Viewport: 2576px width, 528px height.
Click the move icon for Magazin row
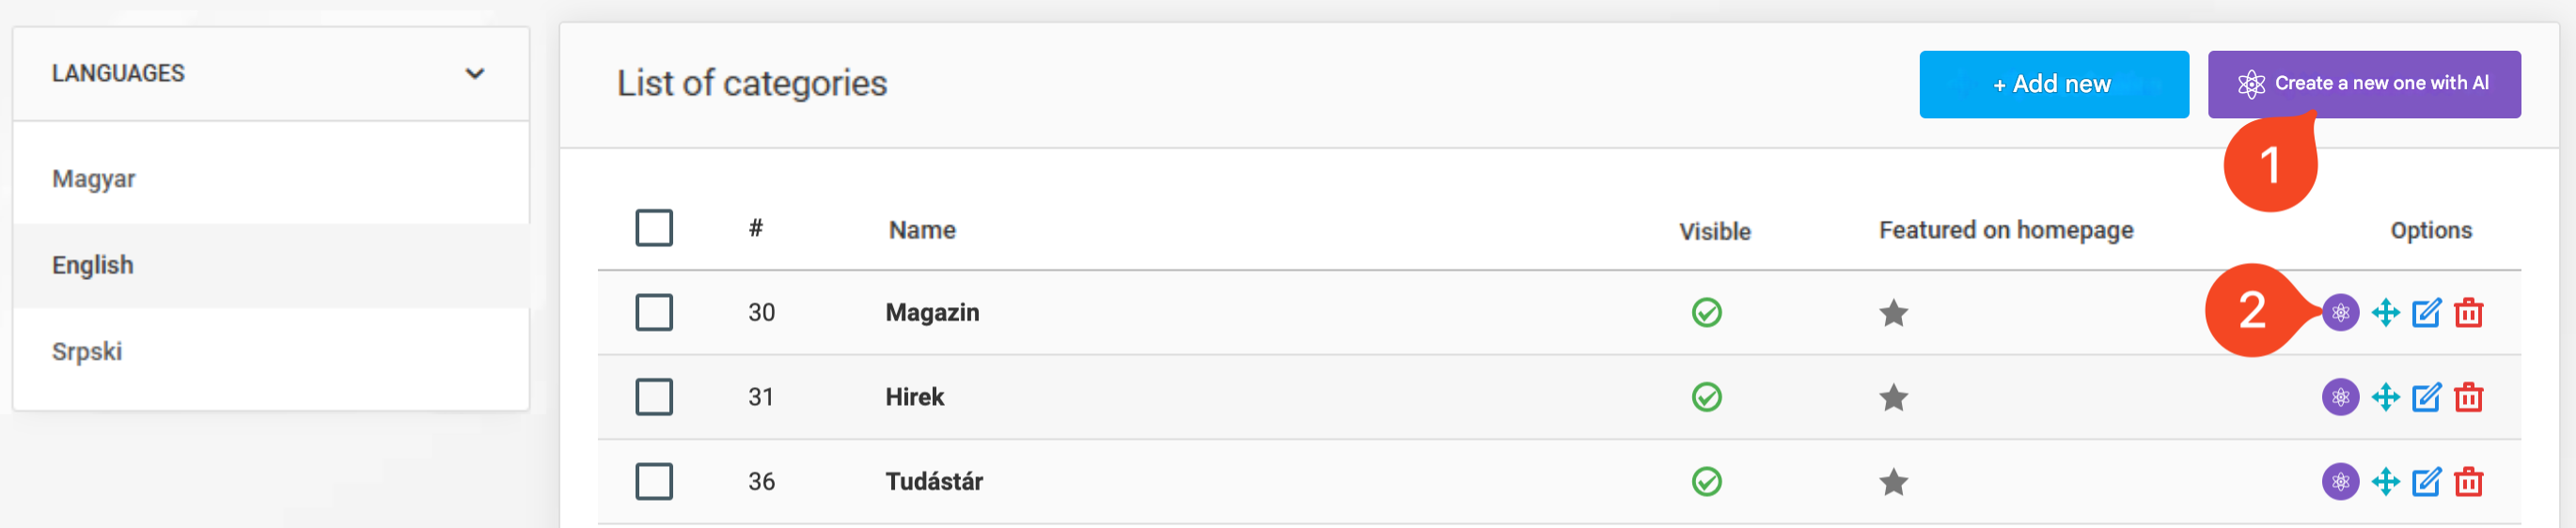2385,313
